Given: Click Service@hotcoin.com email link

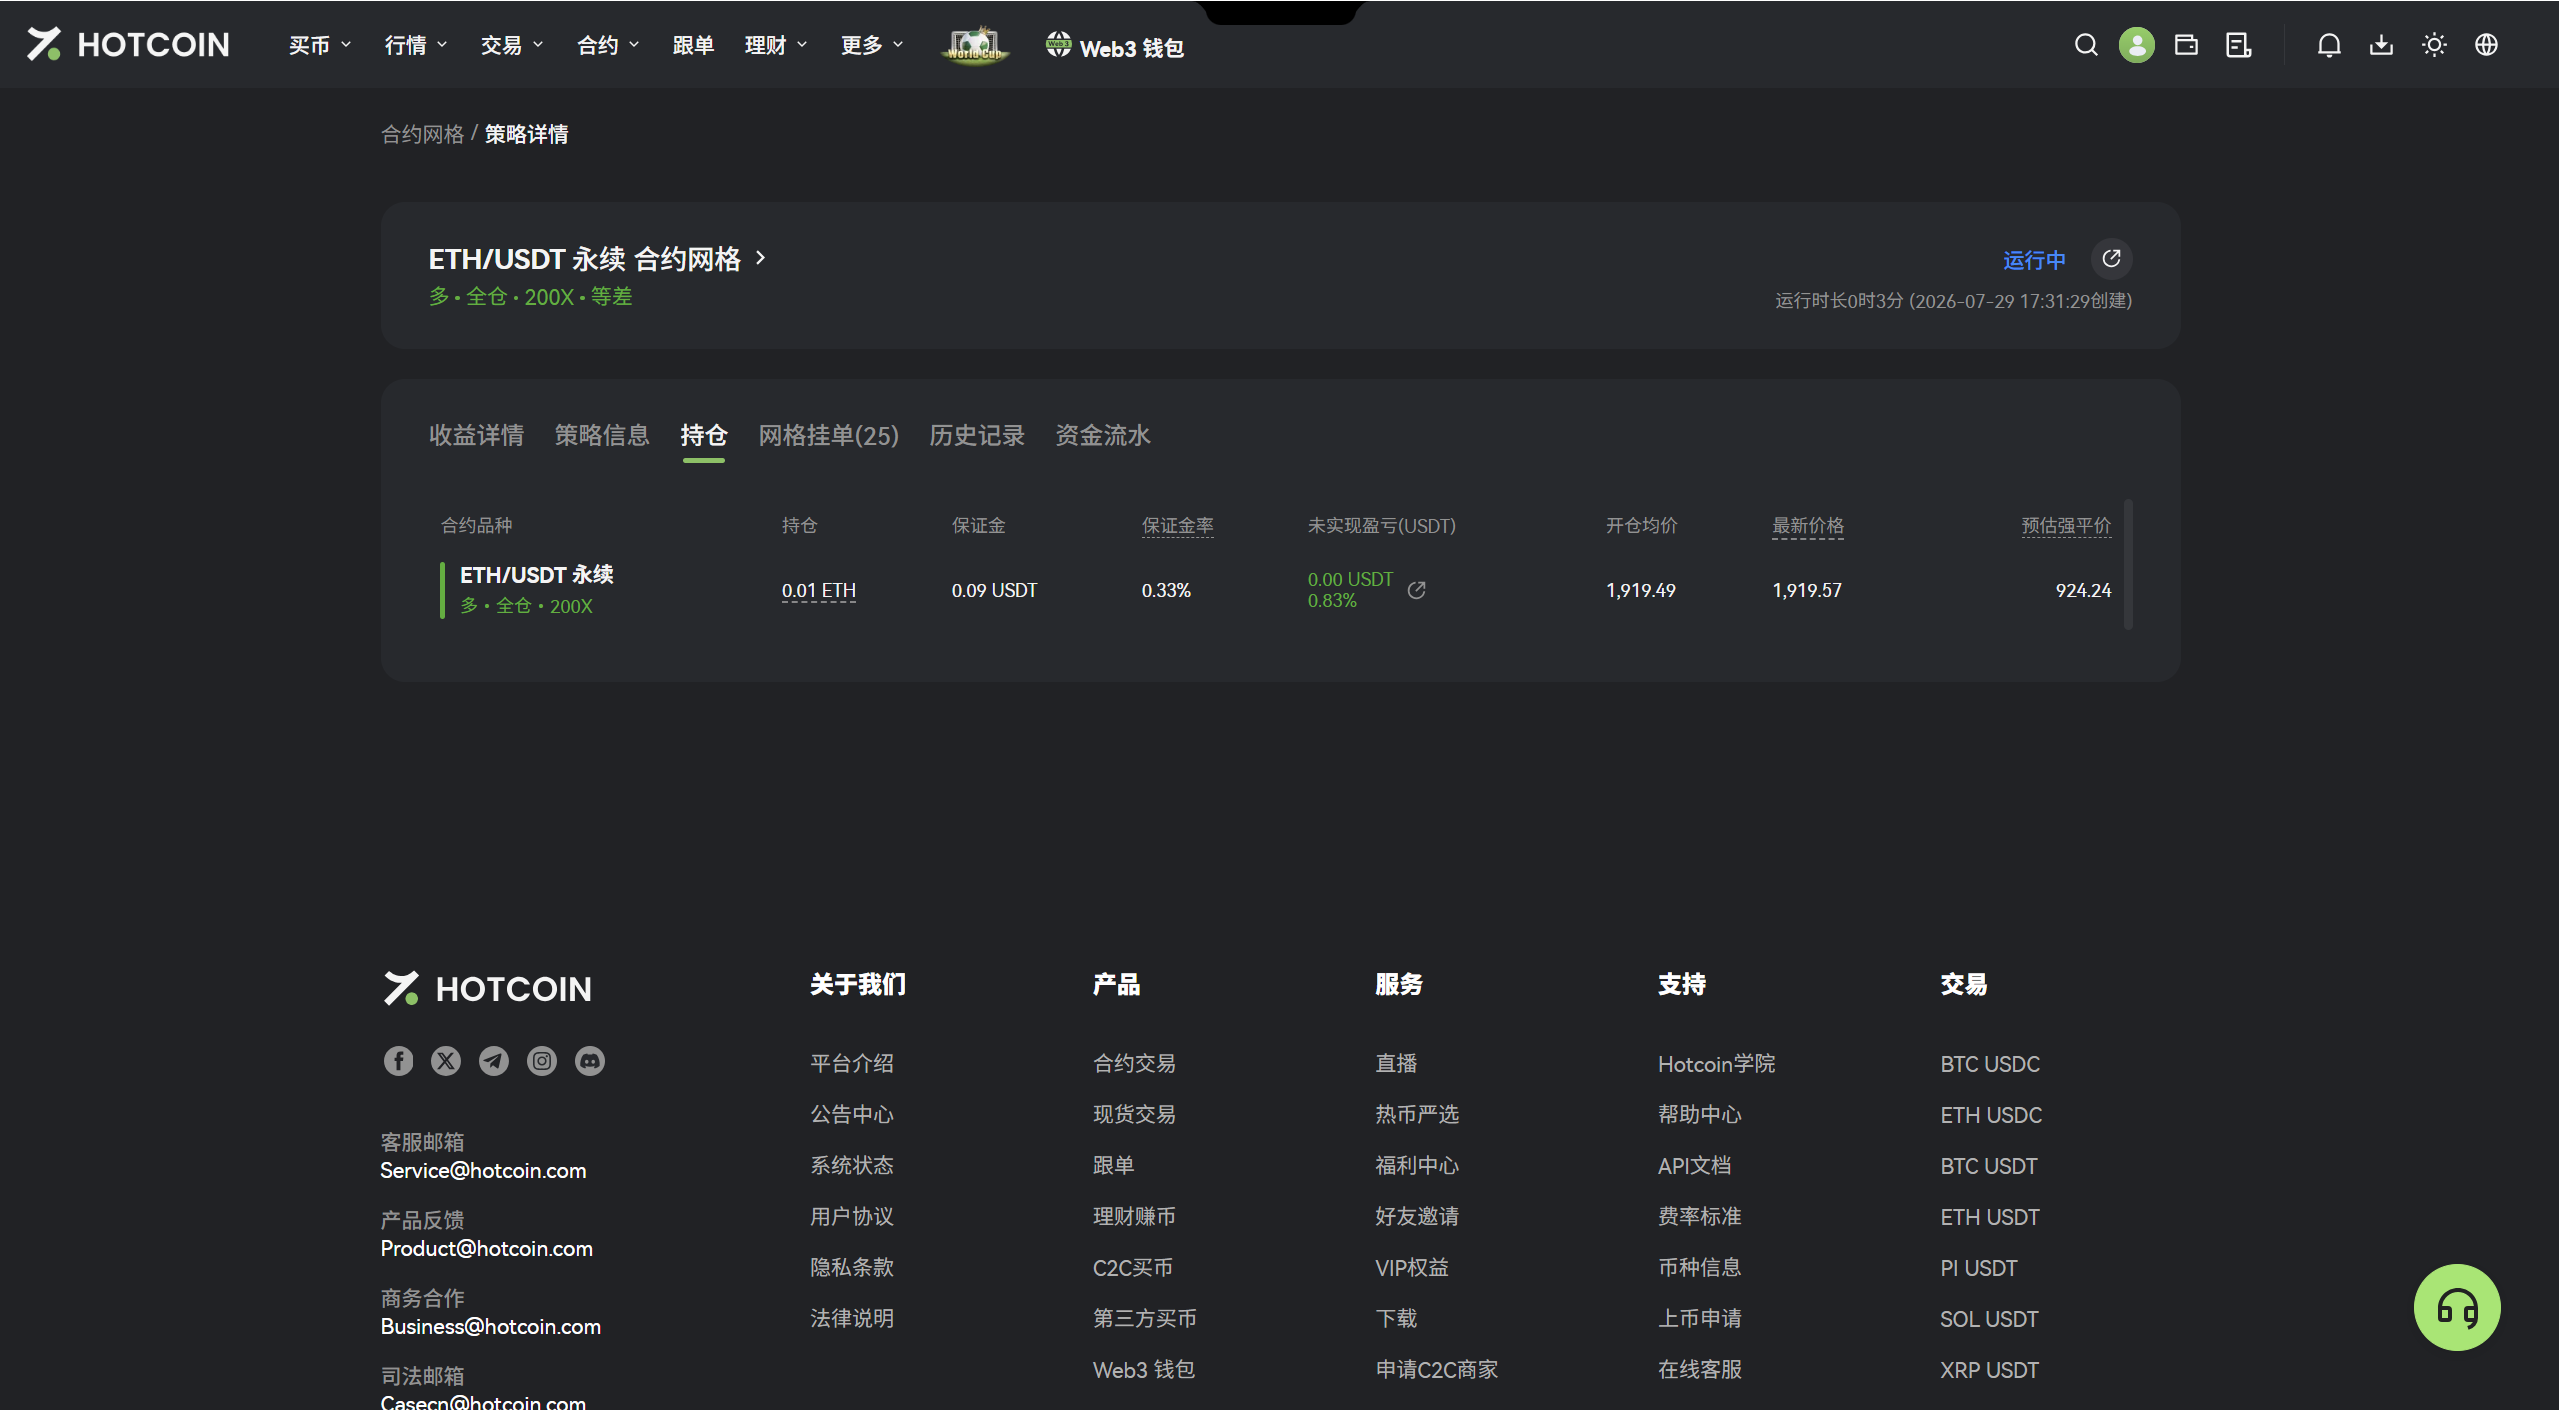Looking at the screenshot, I should (483, 1170).
